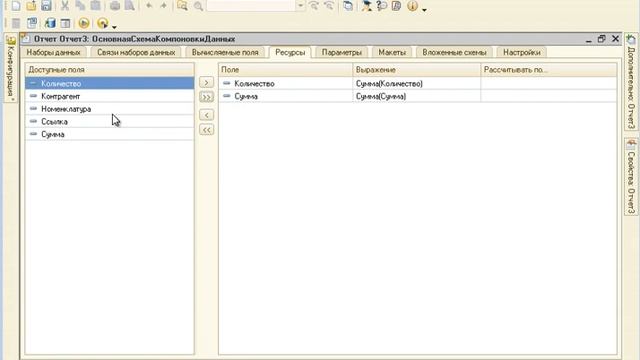Select Количество in available fields list

point(109,83)
